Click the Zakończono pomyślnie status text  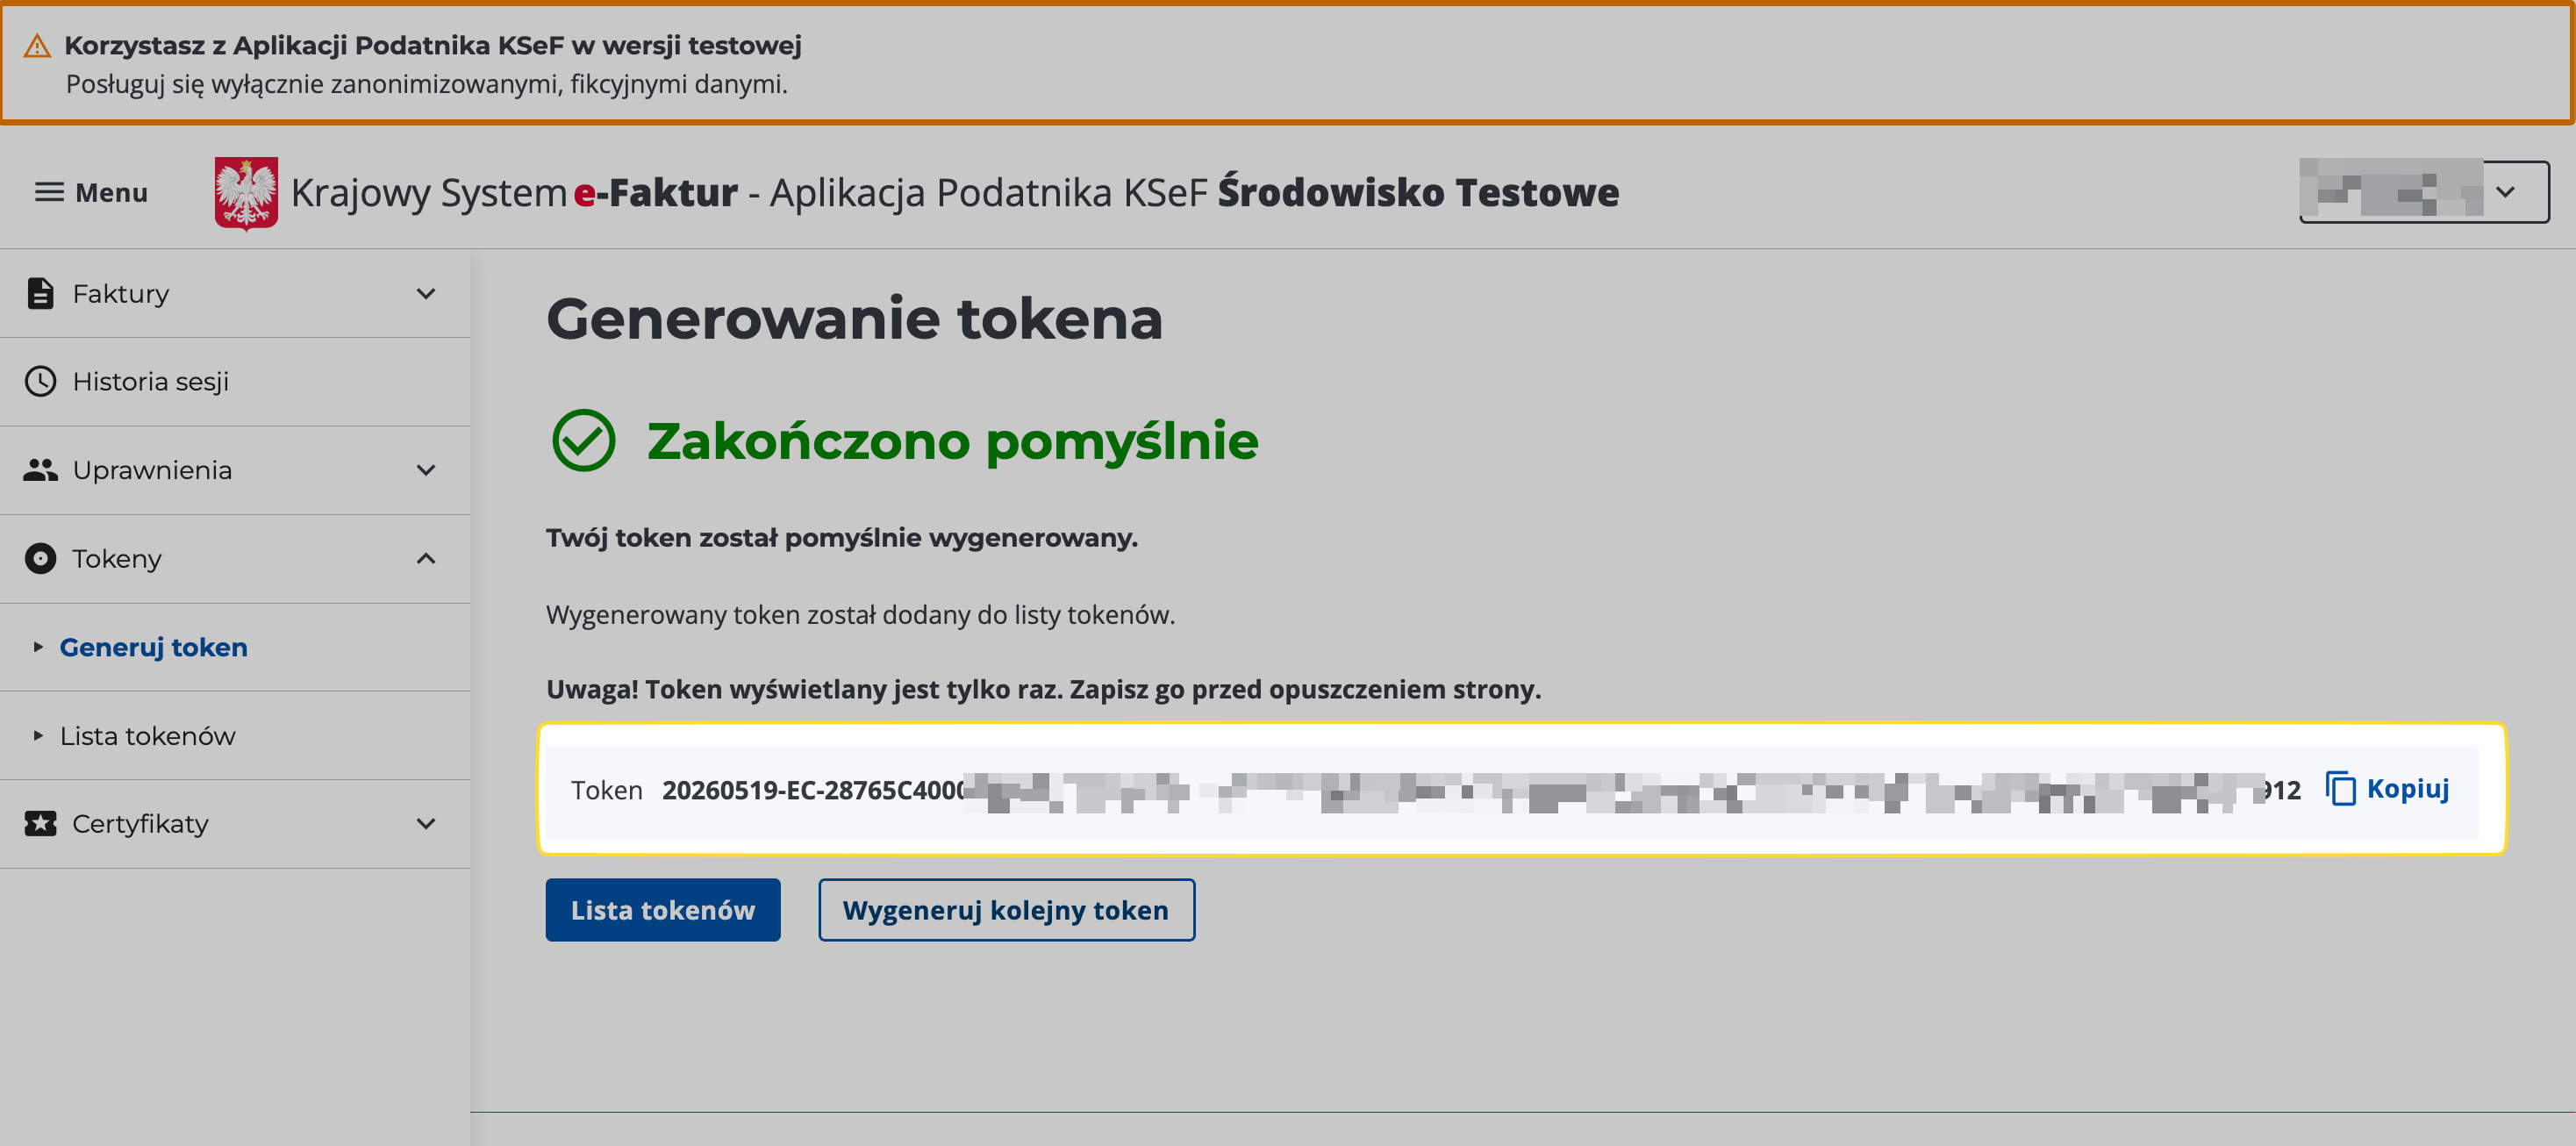(x=952, y=441)
